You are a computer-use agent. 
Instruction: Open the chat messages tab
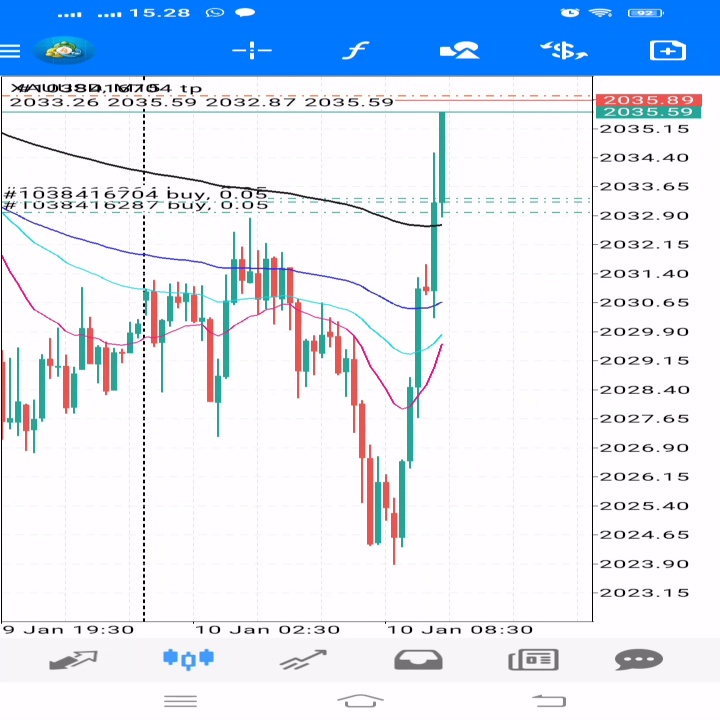tap(639, 660)
